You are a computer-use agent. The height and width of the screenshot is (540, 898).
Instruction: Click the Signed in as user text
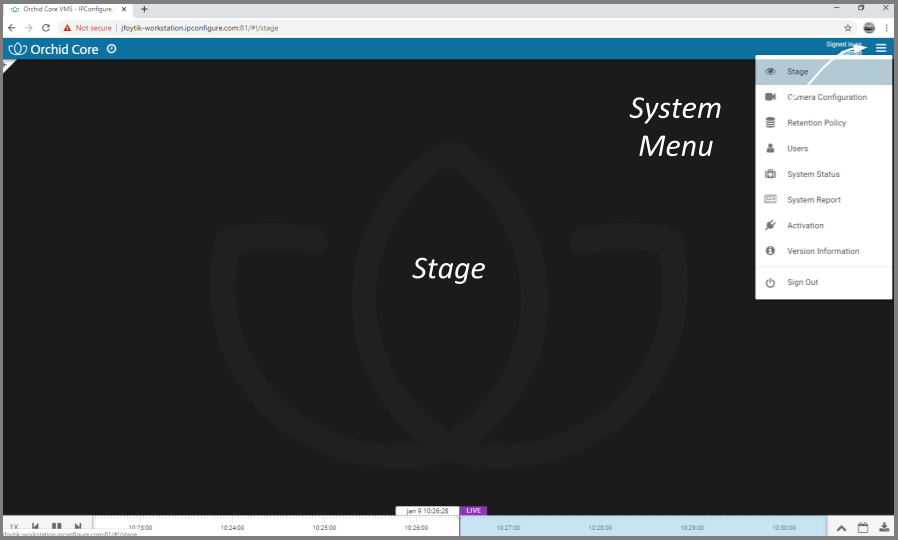click(844, 48)
